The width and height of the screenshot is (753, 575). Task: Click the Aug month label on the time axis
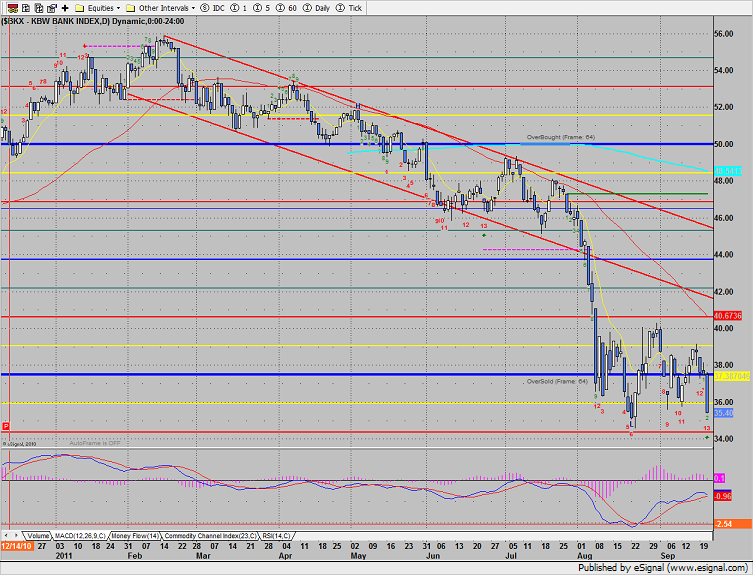[584, 556]
